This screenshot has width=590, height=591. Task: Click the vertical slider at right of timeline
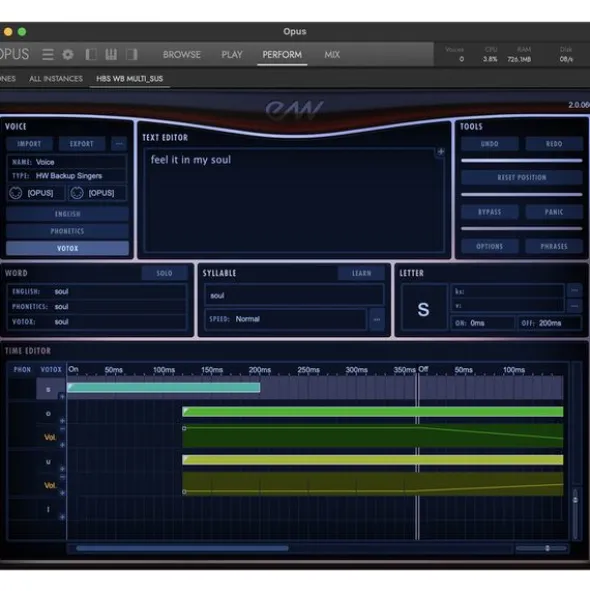(x=575, y=513)
